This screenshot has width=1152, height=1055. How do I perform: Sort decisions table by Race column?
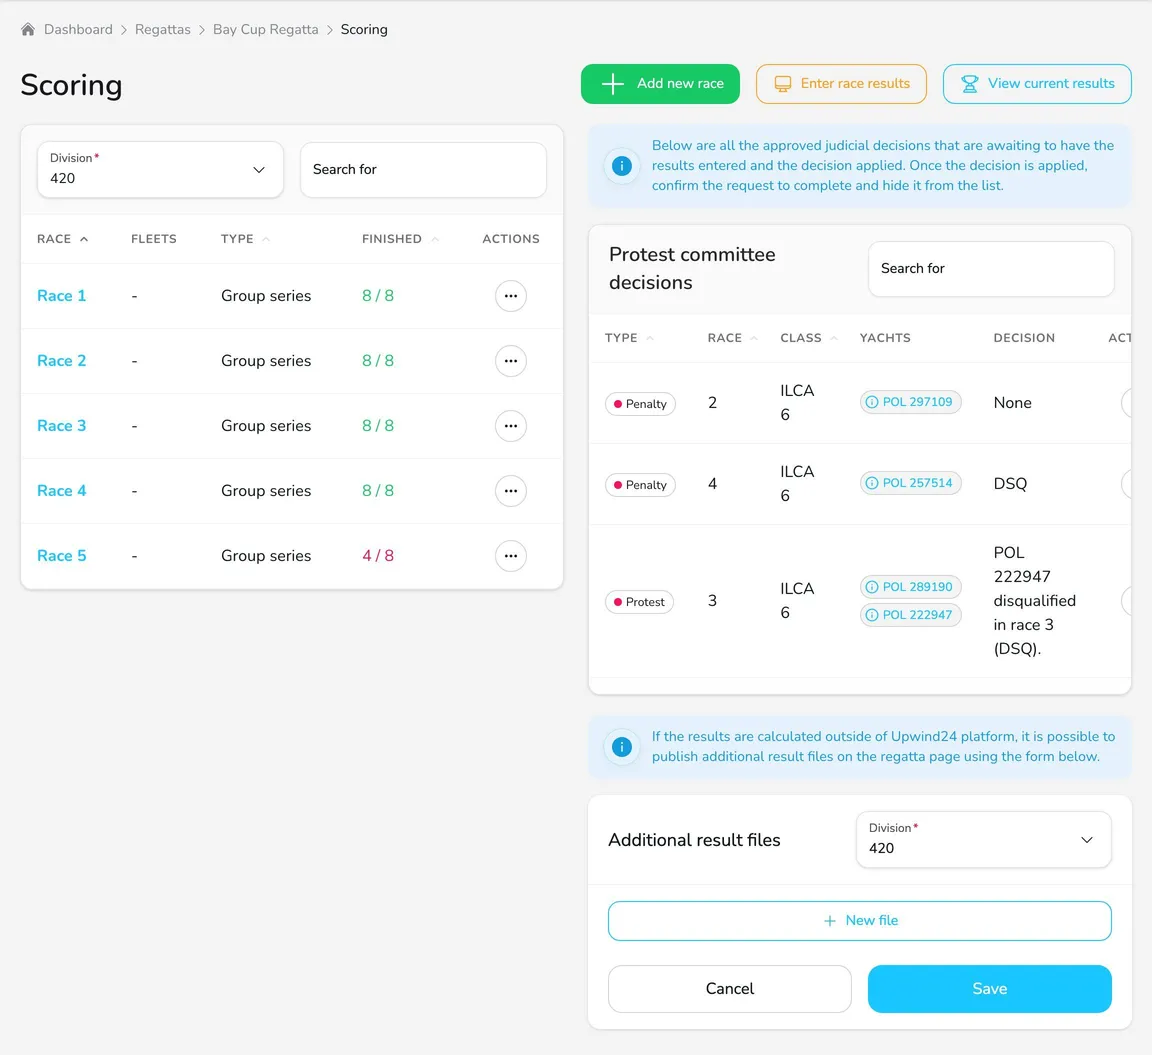coord(732,338)
